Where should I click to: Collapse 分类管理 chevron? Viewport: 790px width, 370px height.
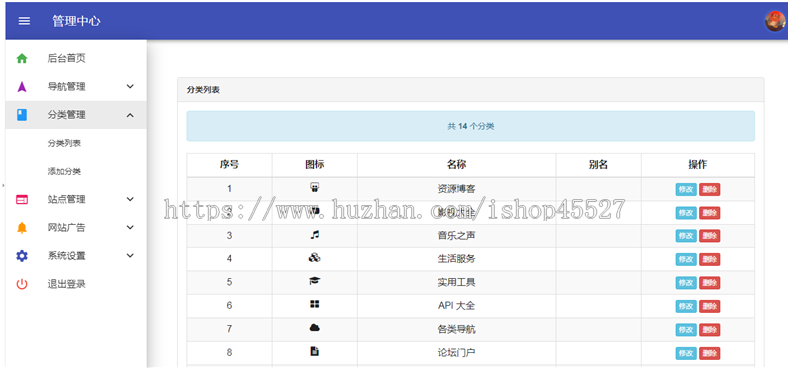[x=130, y=115]
